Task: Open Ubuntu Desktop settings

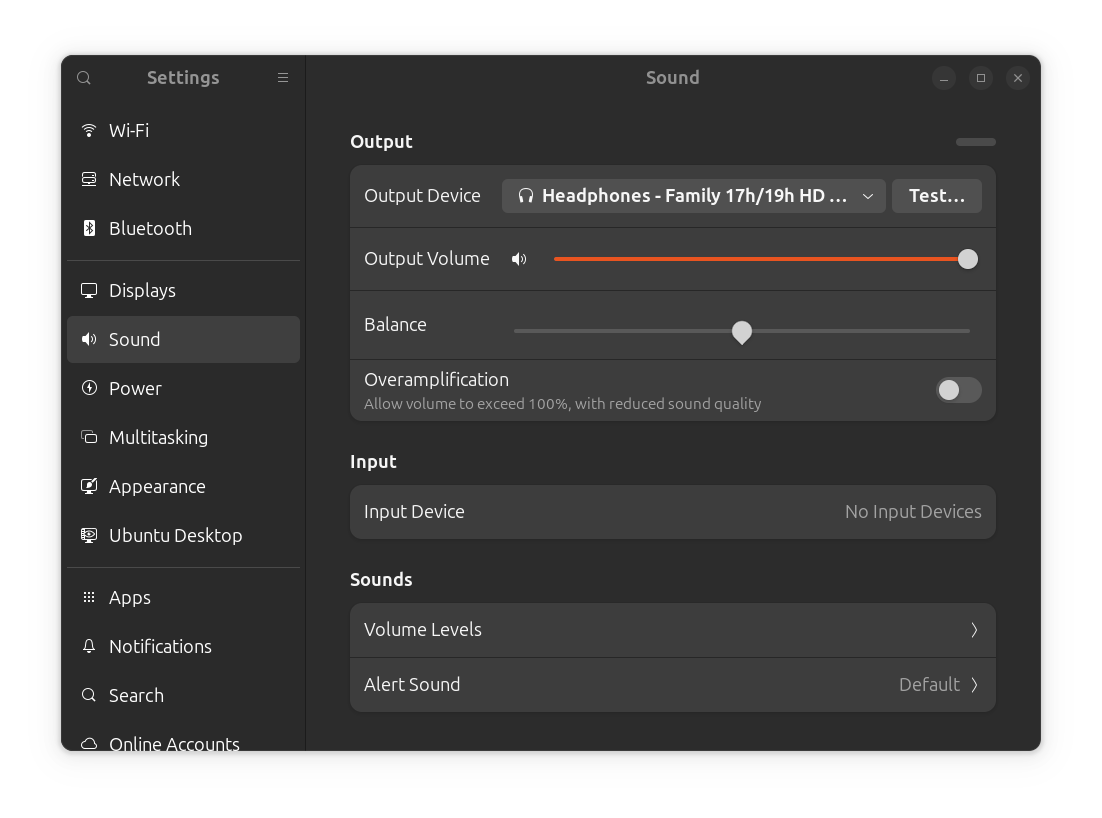Action: pos(175,535)
